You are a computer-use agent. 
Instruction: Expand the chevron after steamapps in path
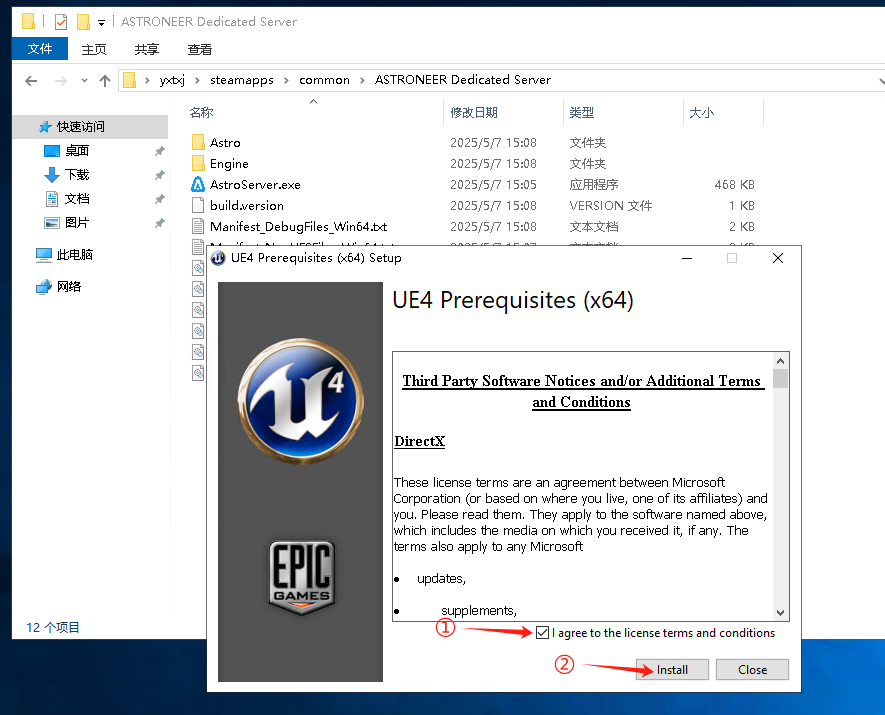(x=286, y=80)
